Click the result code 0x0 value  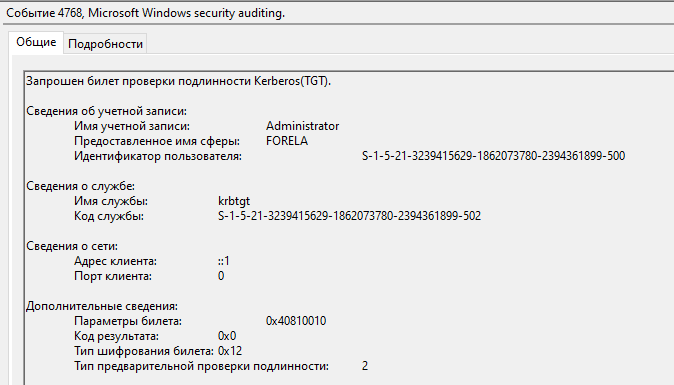[x=227, y=336]
